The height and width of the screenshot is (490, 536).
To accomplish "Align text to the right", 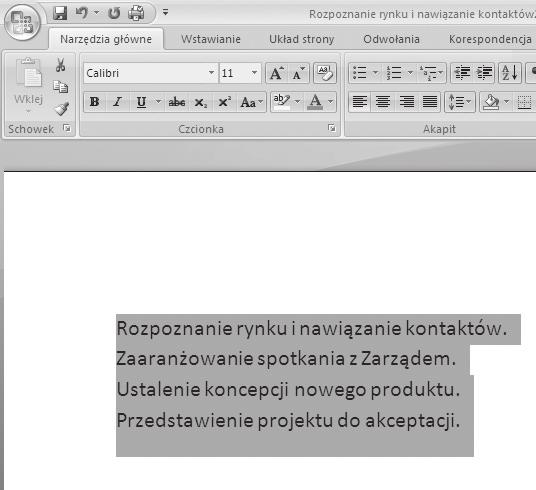I will tap(407, 102).
